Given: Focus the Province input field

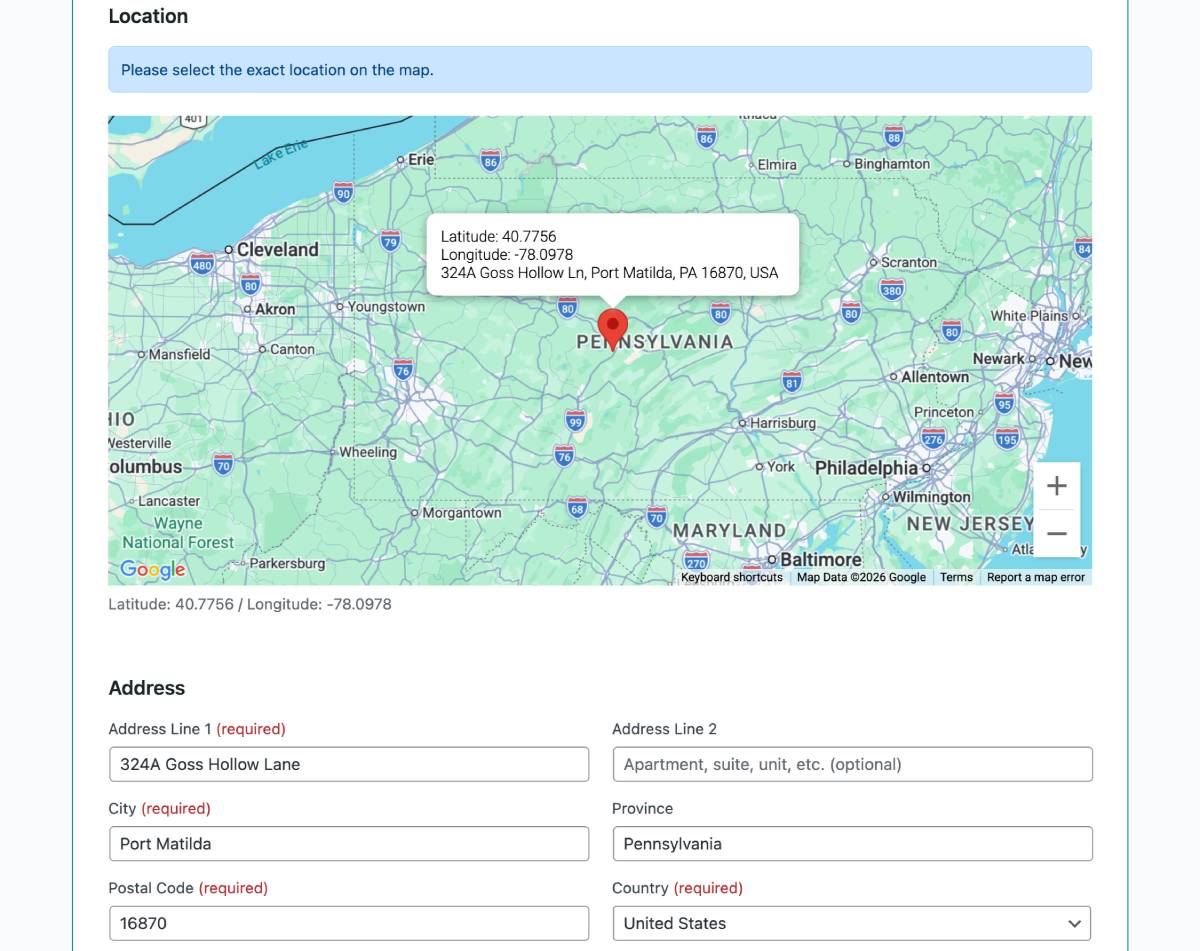Looking at the screenshot, I should [x=852, y=843].
